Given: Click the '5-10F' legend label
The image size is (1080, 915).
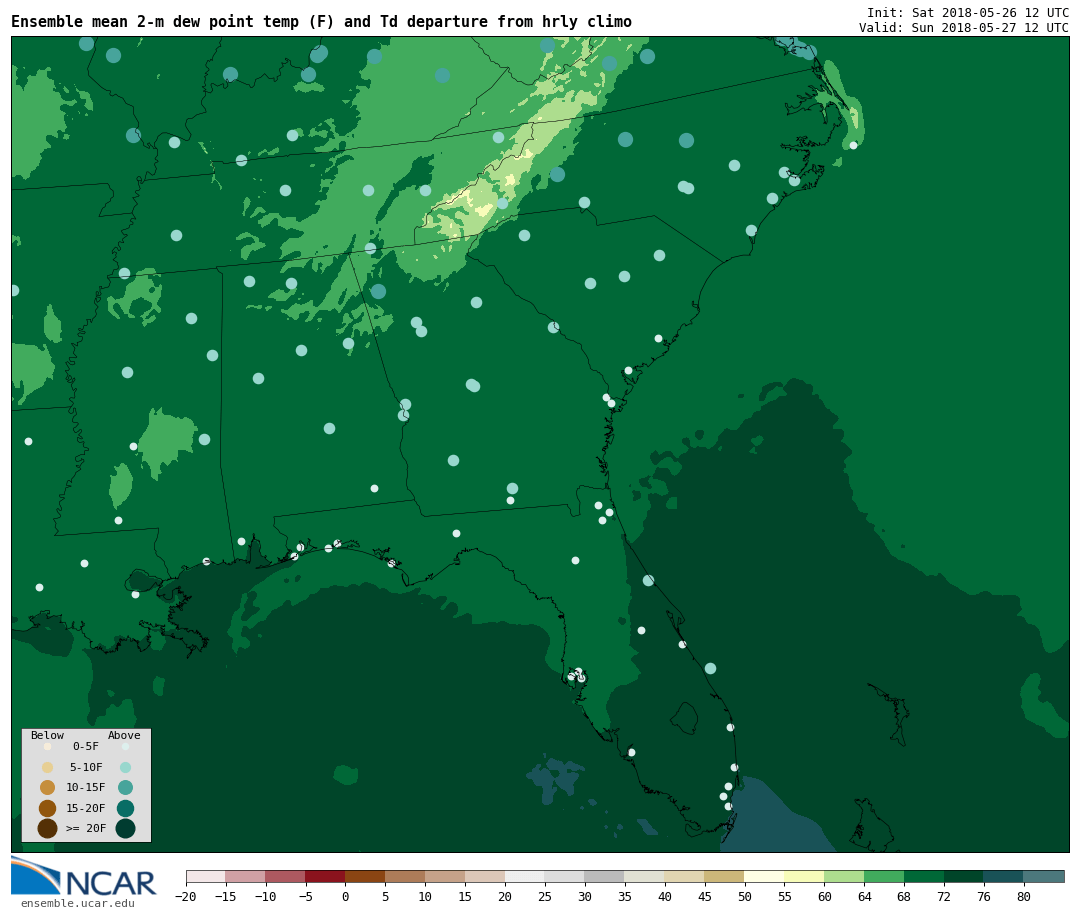Looking at the screenshot, I should click(86, 767).
